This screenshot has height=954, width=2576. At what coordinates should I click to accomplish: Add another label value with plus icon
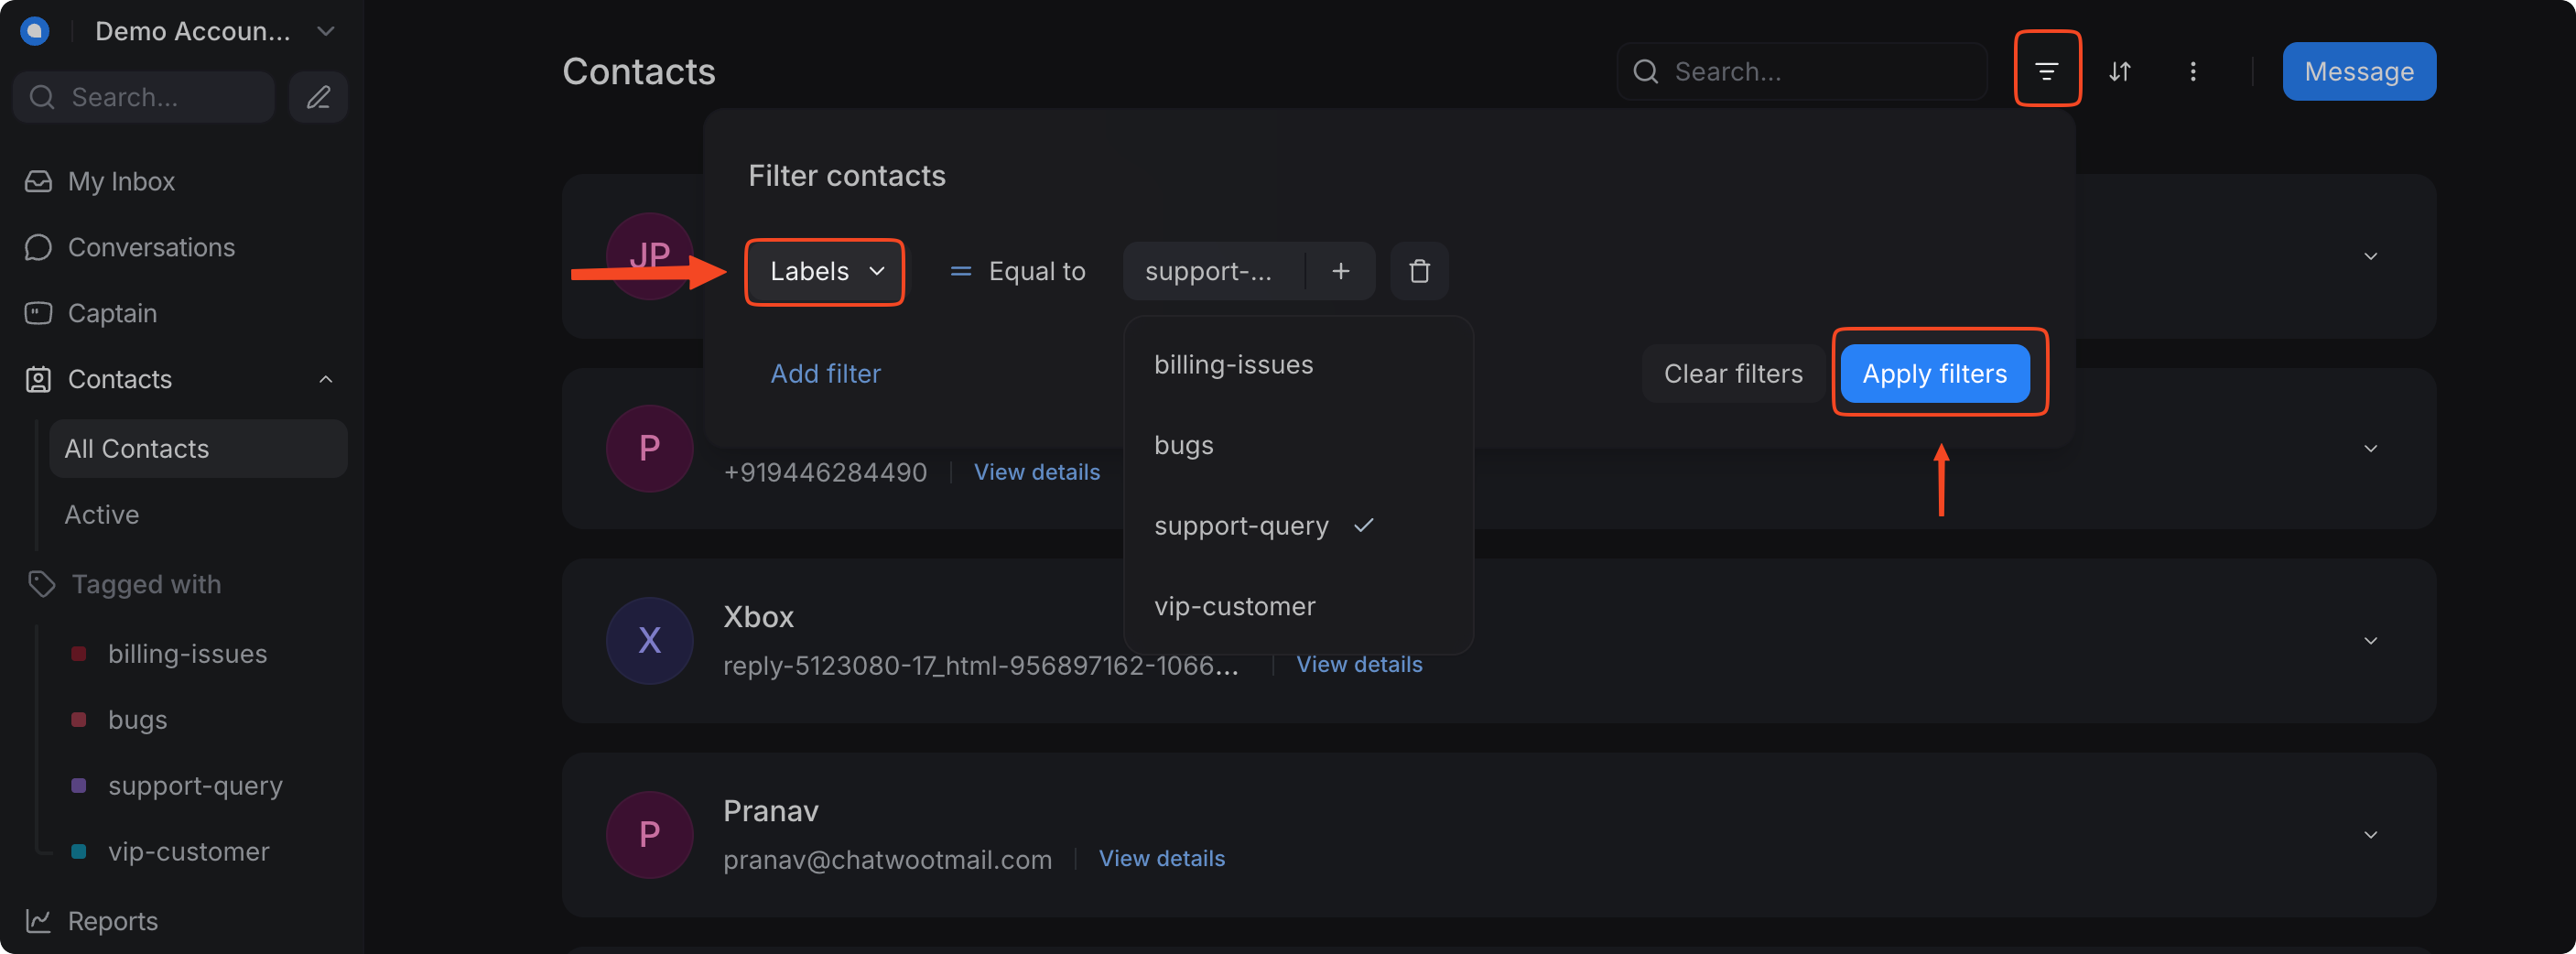pos(1340,271)
